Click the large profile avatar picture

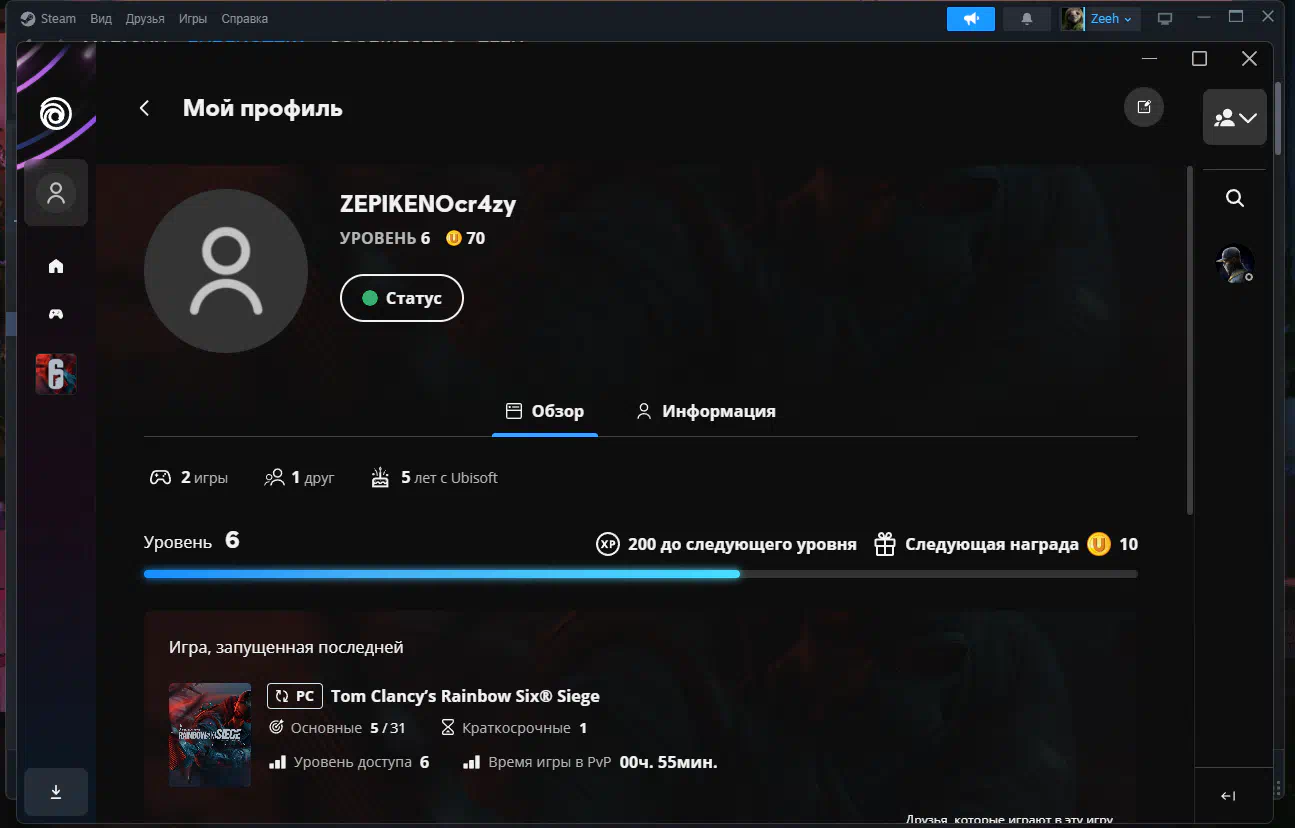(x=226, y=270)
